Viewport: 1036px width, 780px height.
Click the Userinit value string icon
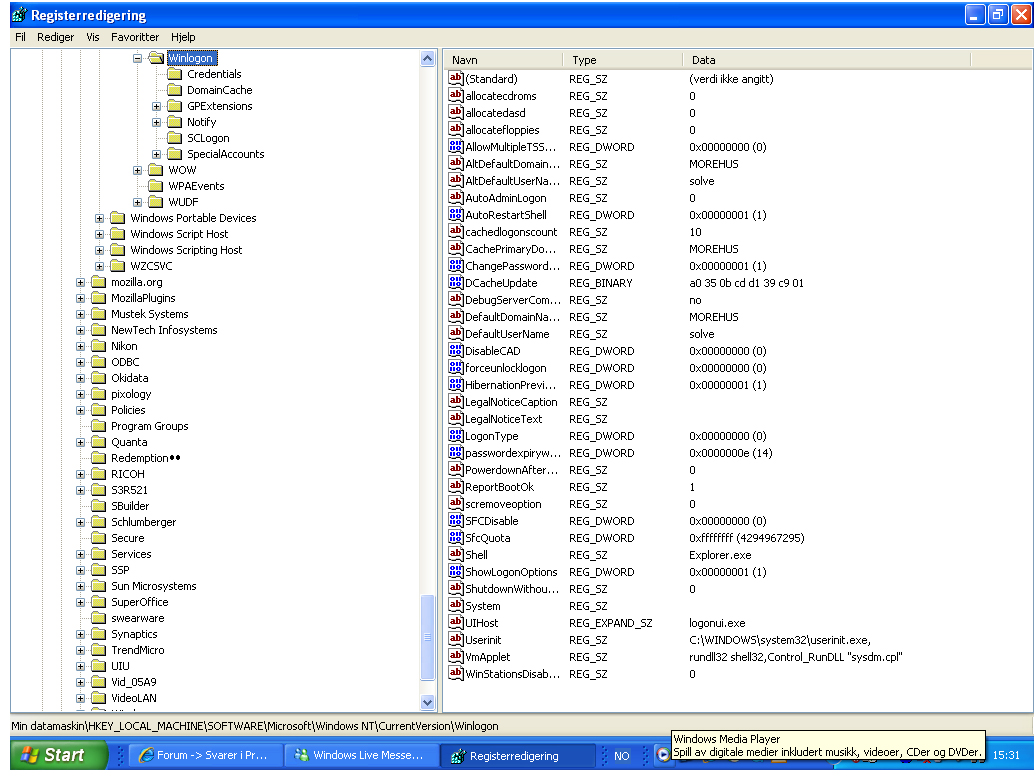click(455, 639)
